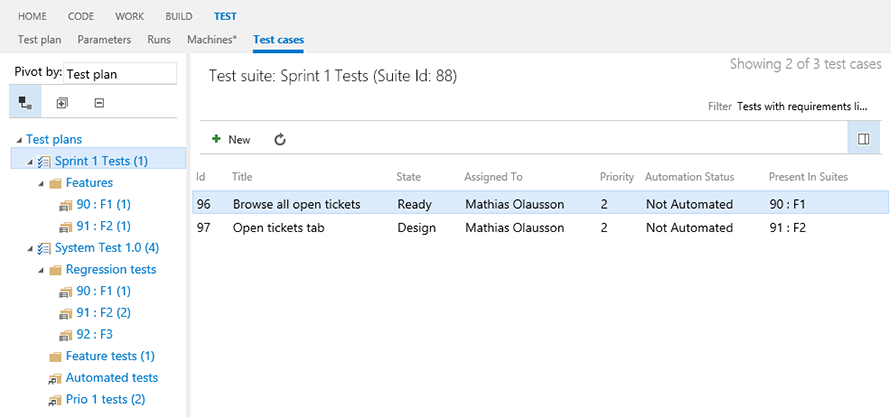891x417 pixels.
Task: Open the WORK hub
Action: click(130, 16)
